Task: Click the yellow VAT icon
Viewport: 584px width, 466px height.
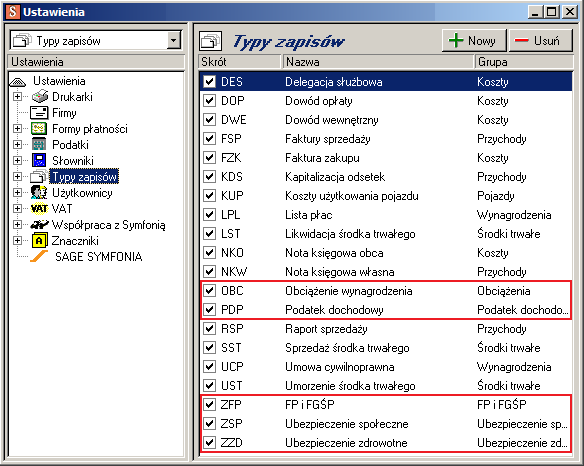Action: pyautogui.click(x=39, y=209)
